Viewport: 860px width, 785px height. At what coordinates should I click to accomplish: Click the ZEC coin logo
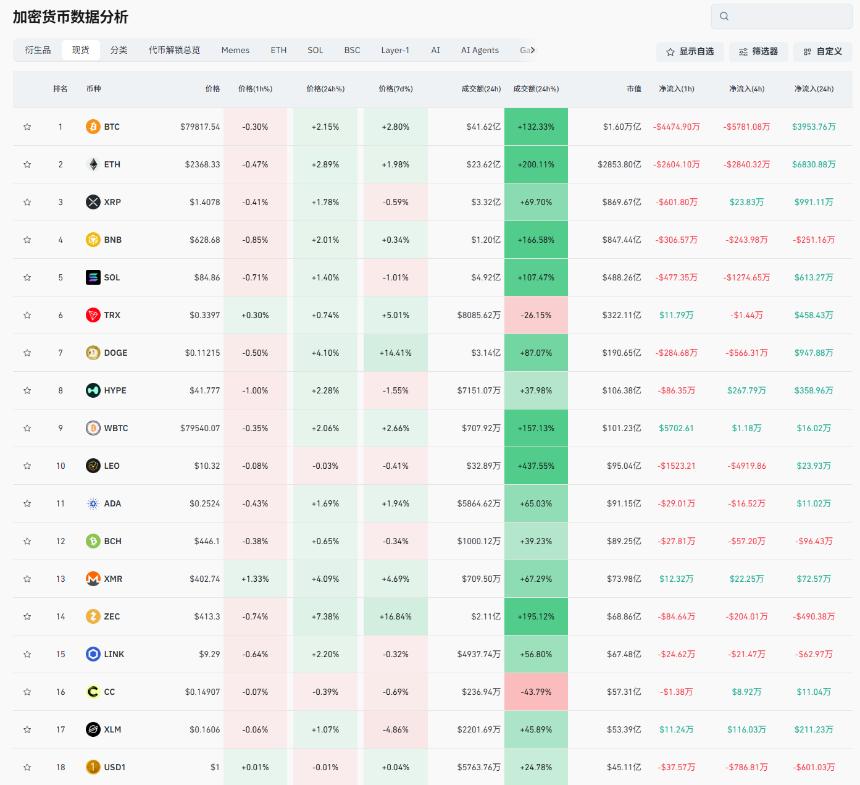tap(93, 616)
